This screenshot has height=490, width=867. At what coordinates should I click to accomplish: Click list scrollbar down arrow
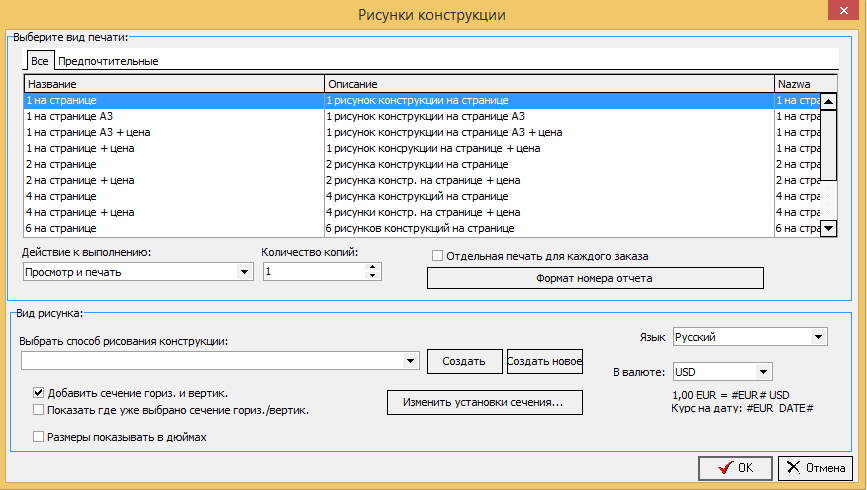tap(828, 228)
